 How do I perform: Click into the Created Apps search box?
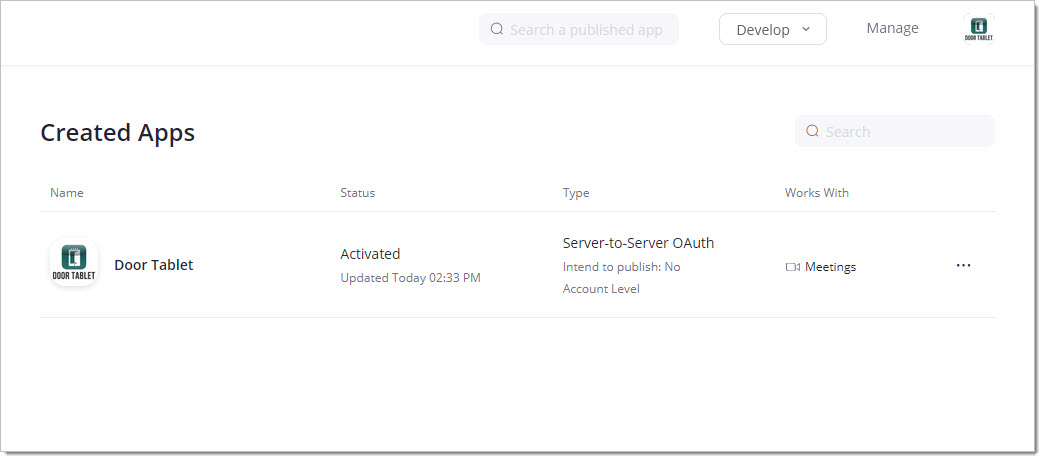[905, 131]
